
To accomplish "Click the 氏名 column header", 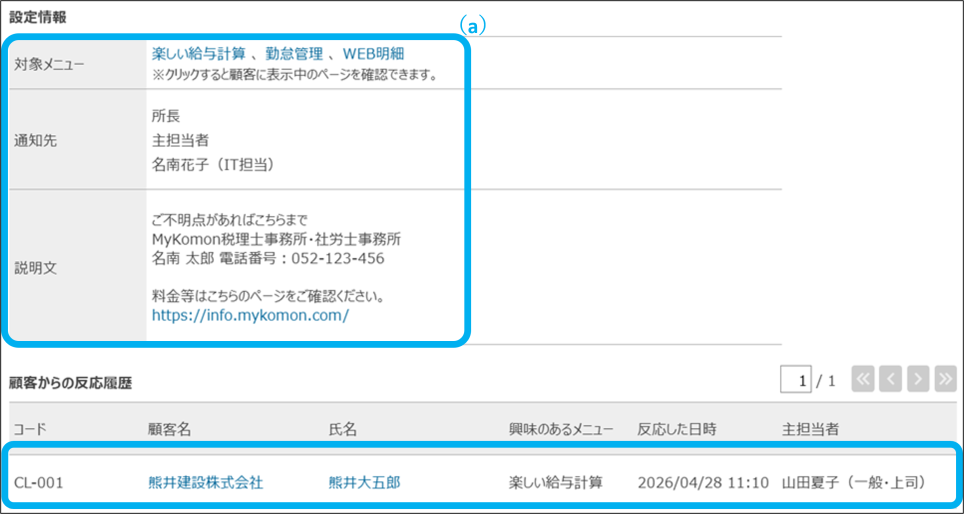I will pyautogui.click(x=343, y=430).
